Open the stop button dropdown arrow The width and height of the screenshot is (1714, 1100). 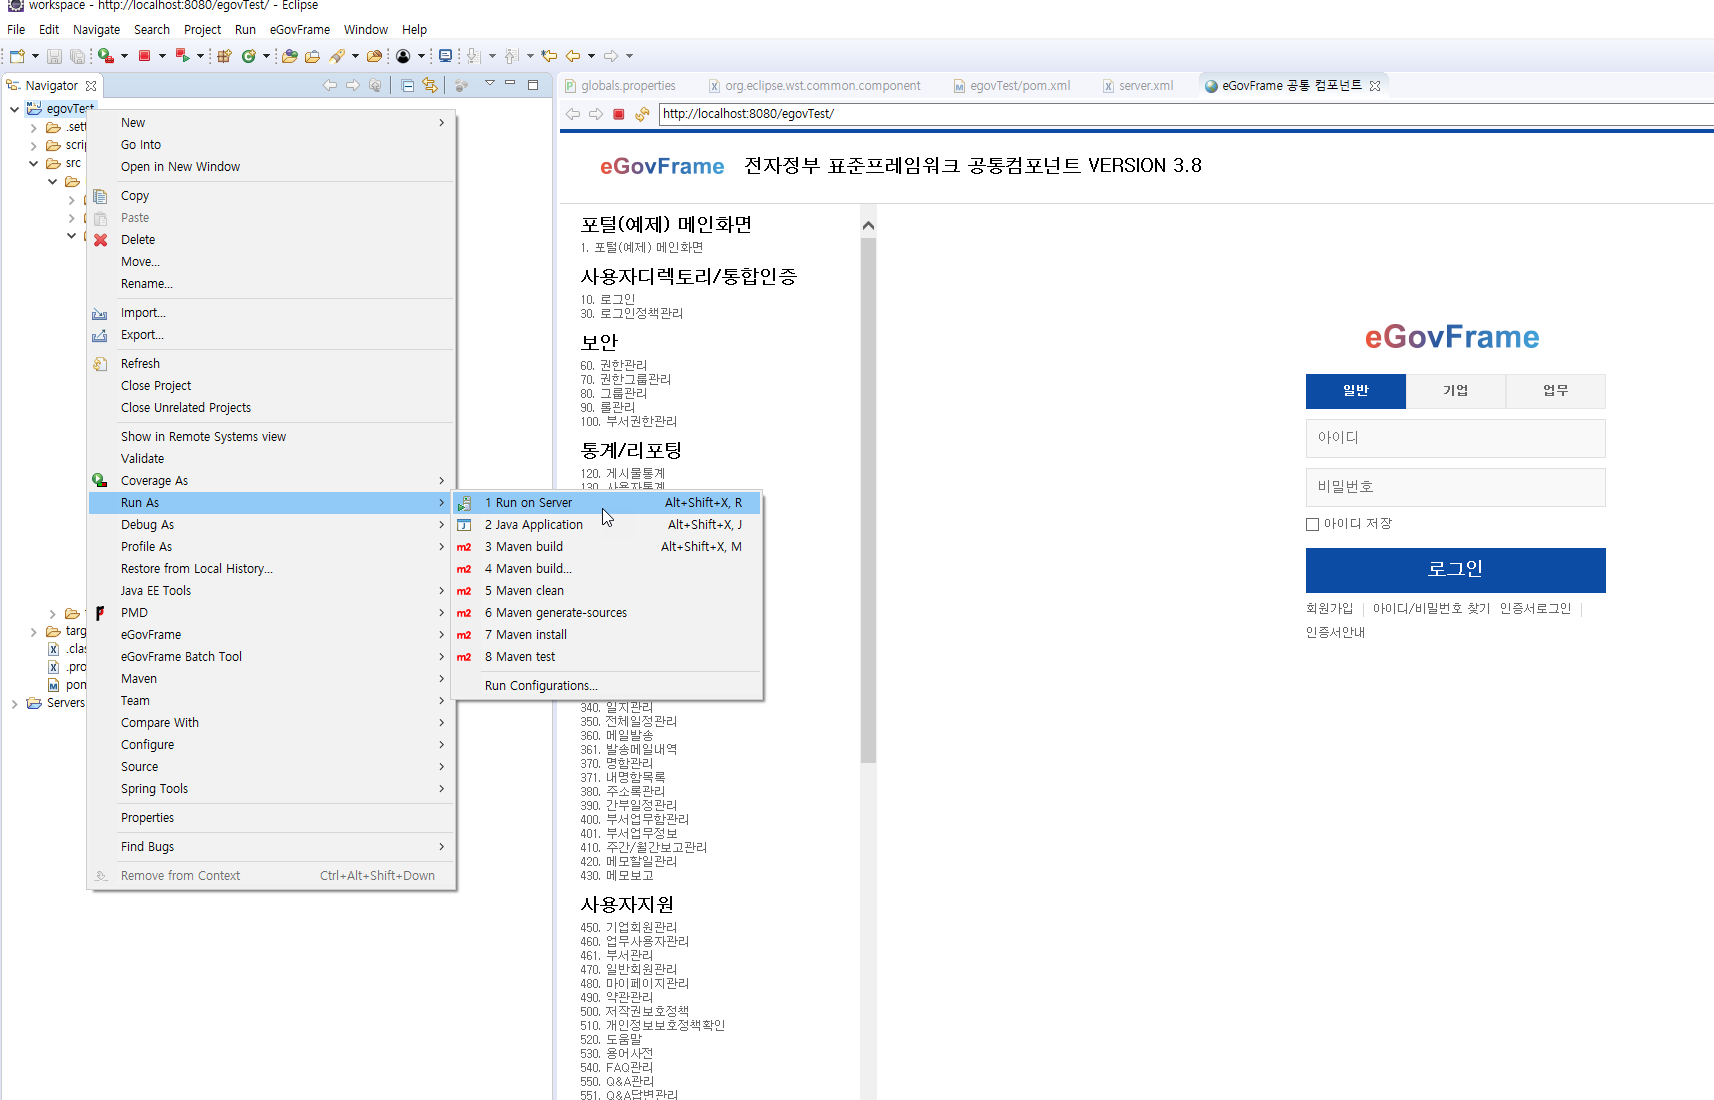[162, 56]
